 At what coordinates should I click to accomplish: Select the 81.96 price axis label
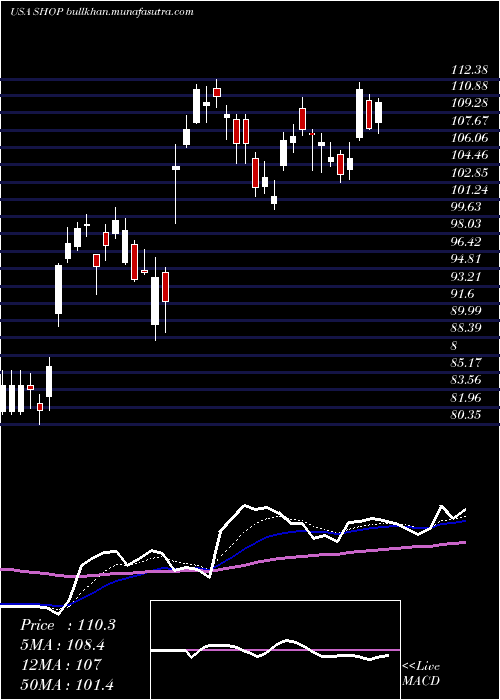pos(466,398)
